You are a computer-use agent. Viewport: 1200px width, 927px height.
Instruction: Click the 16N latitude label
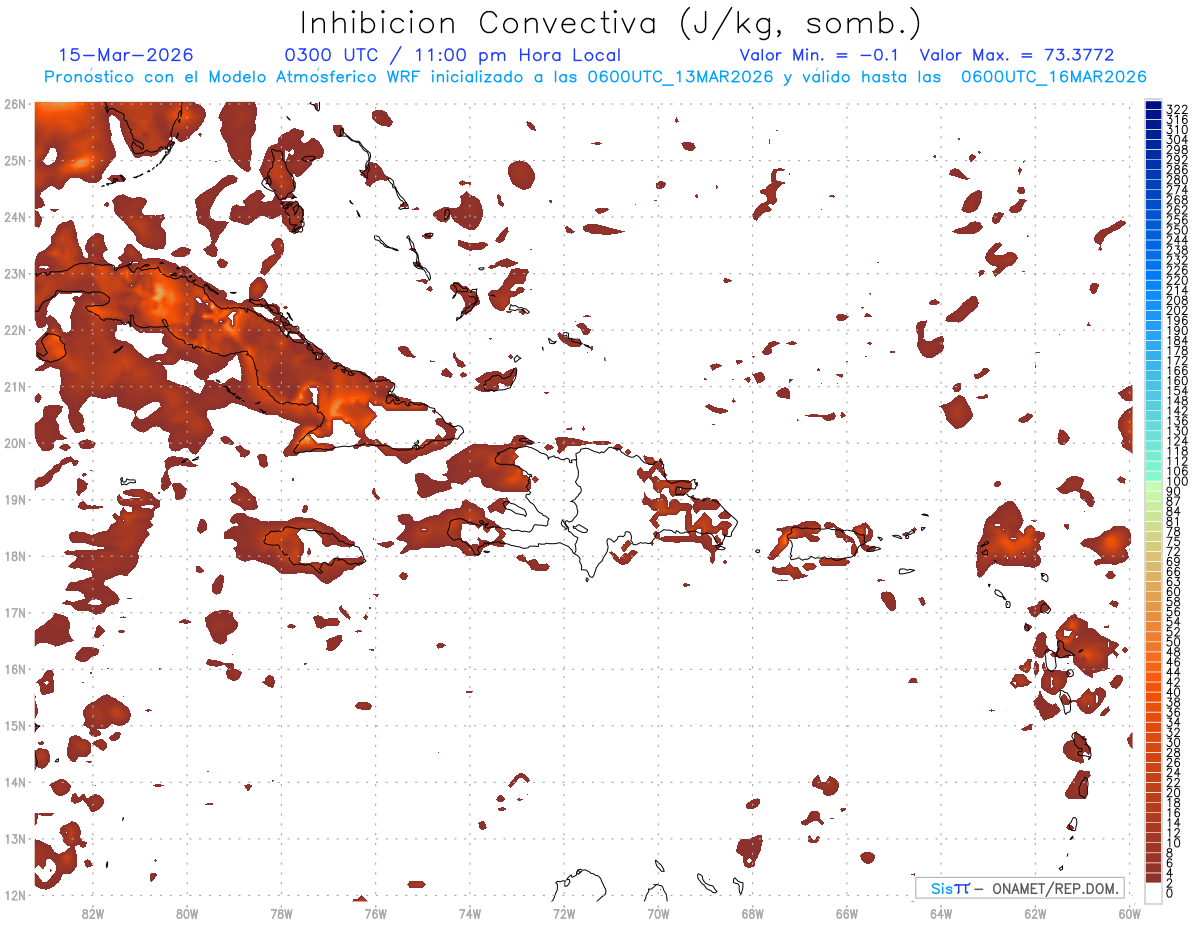click(14, 668)
